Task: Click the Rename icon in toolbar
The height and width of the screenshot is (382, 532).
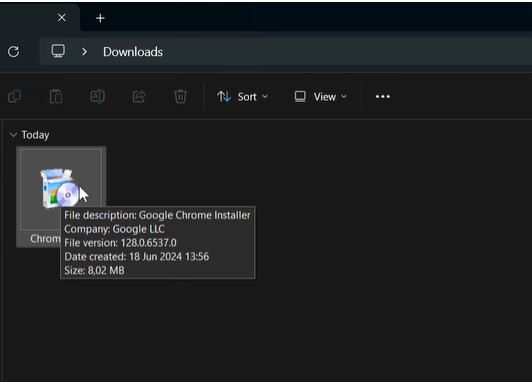Action: pyautogui.click(x=97, y=97)
